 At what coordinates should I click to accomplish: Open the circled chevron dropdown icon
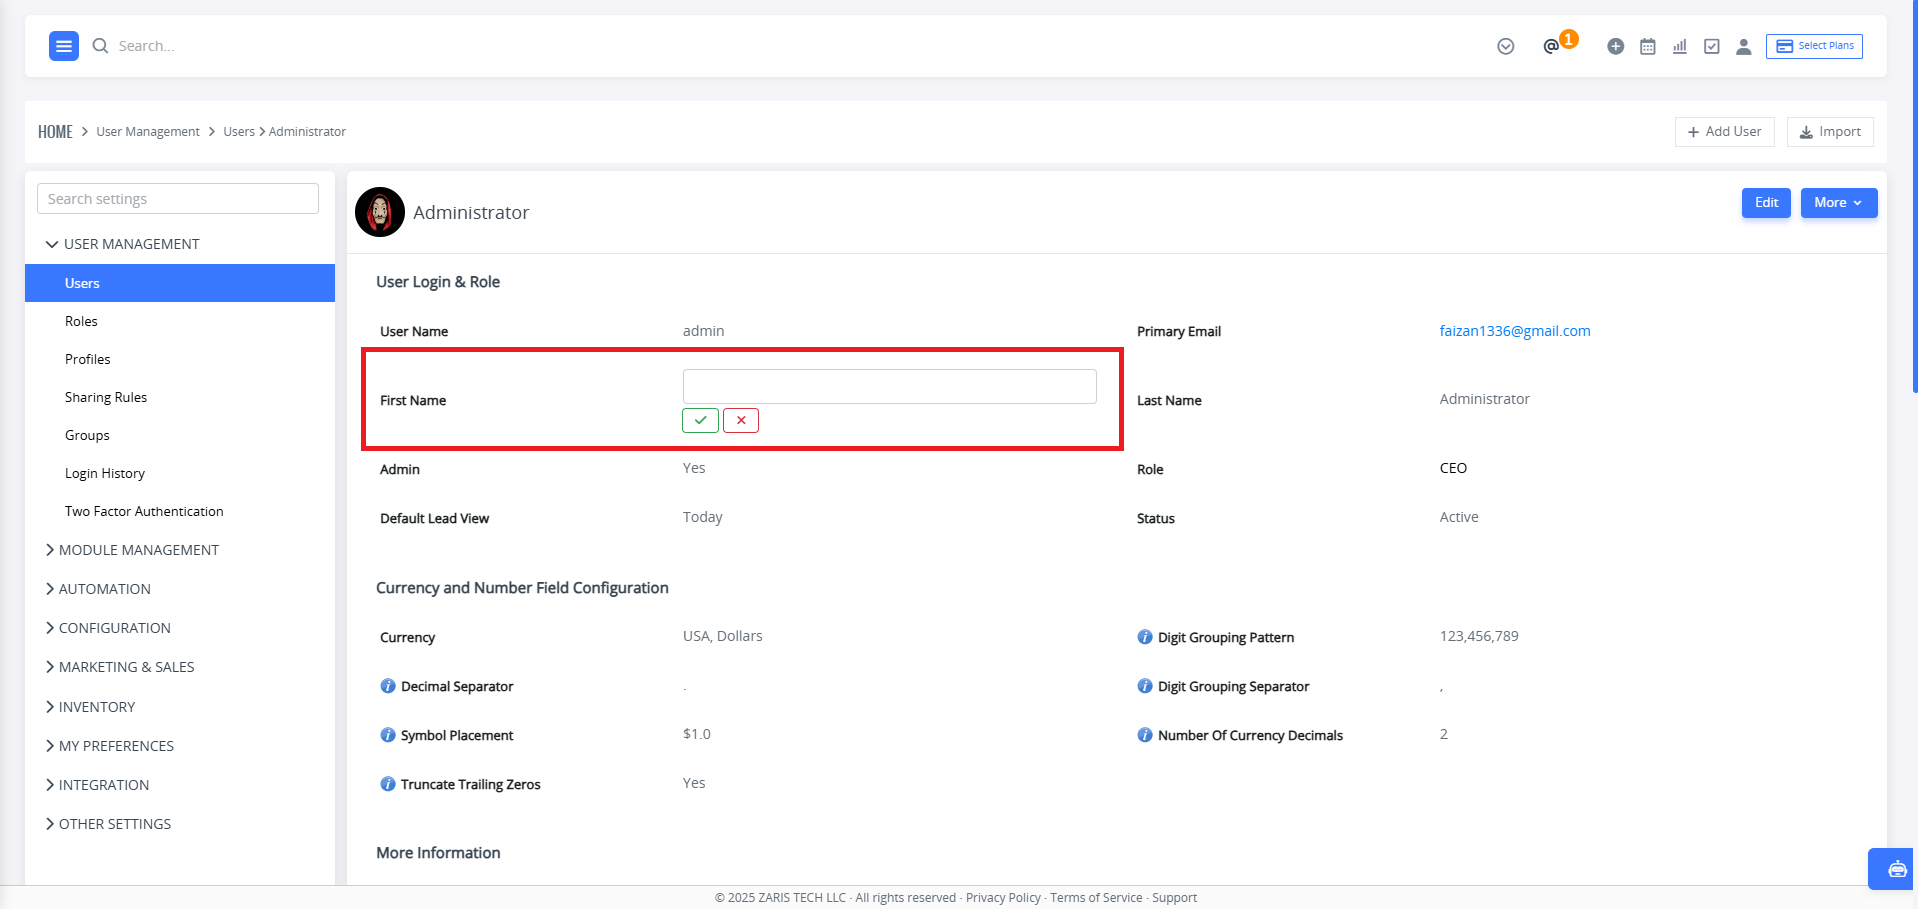(x=1506, y=46)
